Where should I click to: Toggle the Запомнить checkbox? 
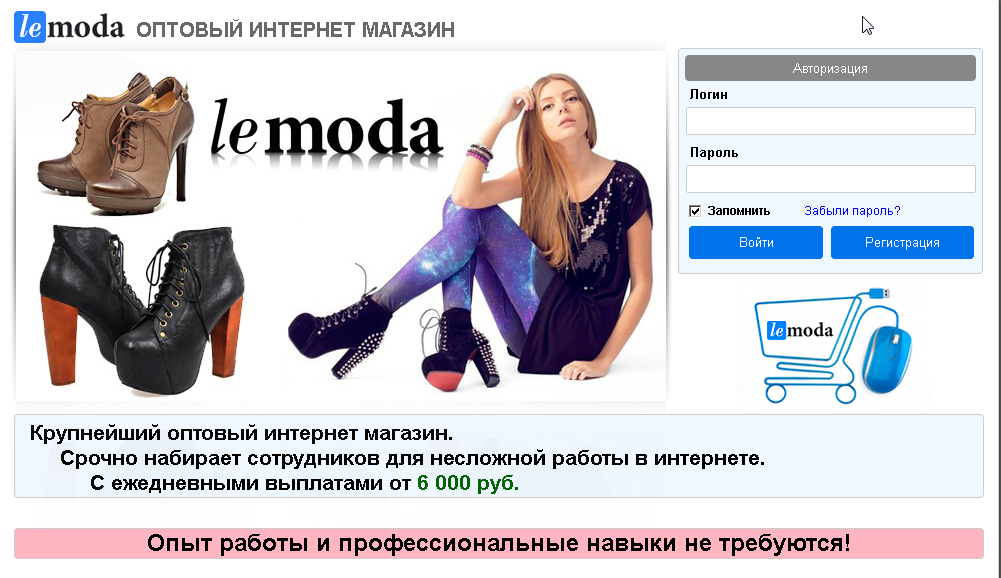click(695, 211)
